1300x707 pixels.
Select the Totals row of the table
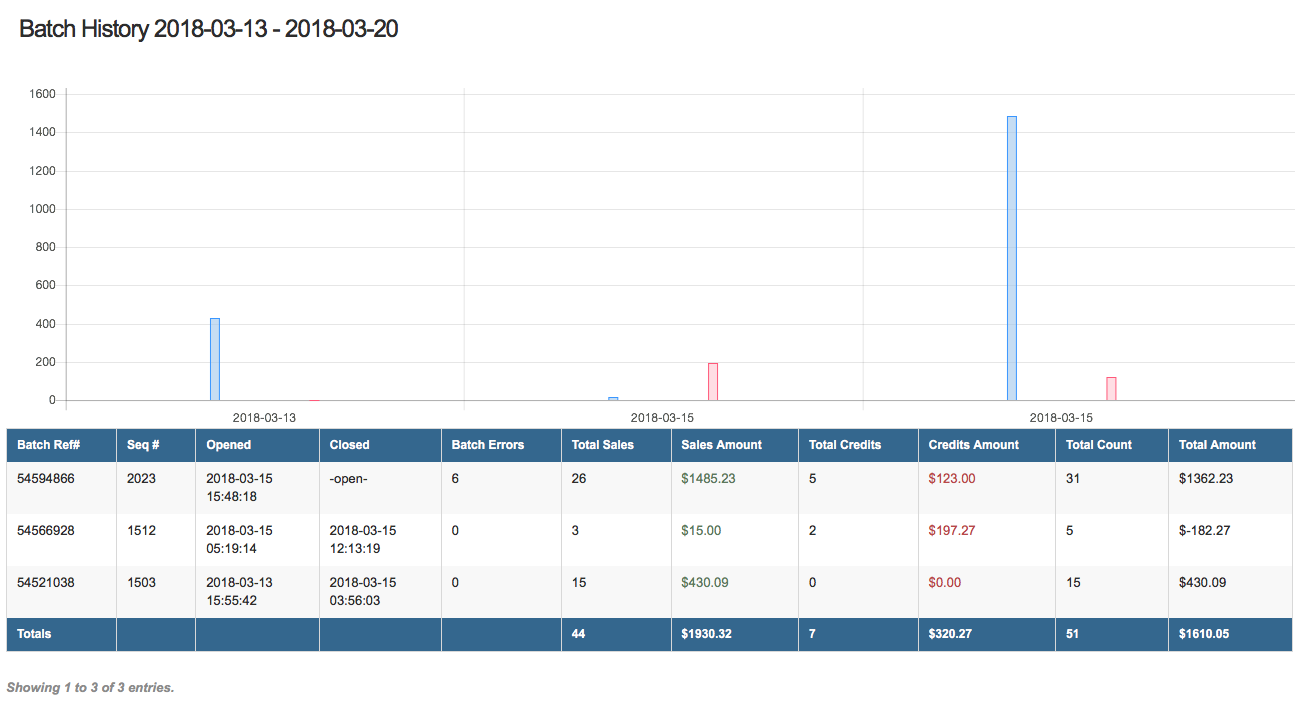400,634
